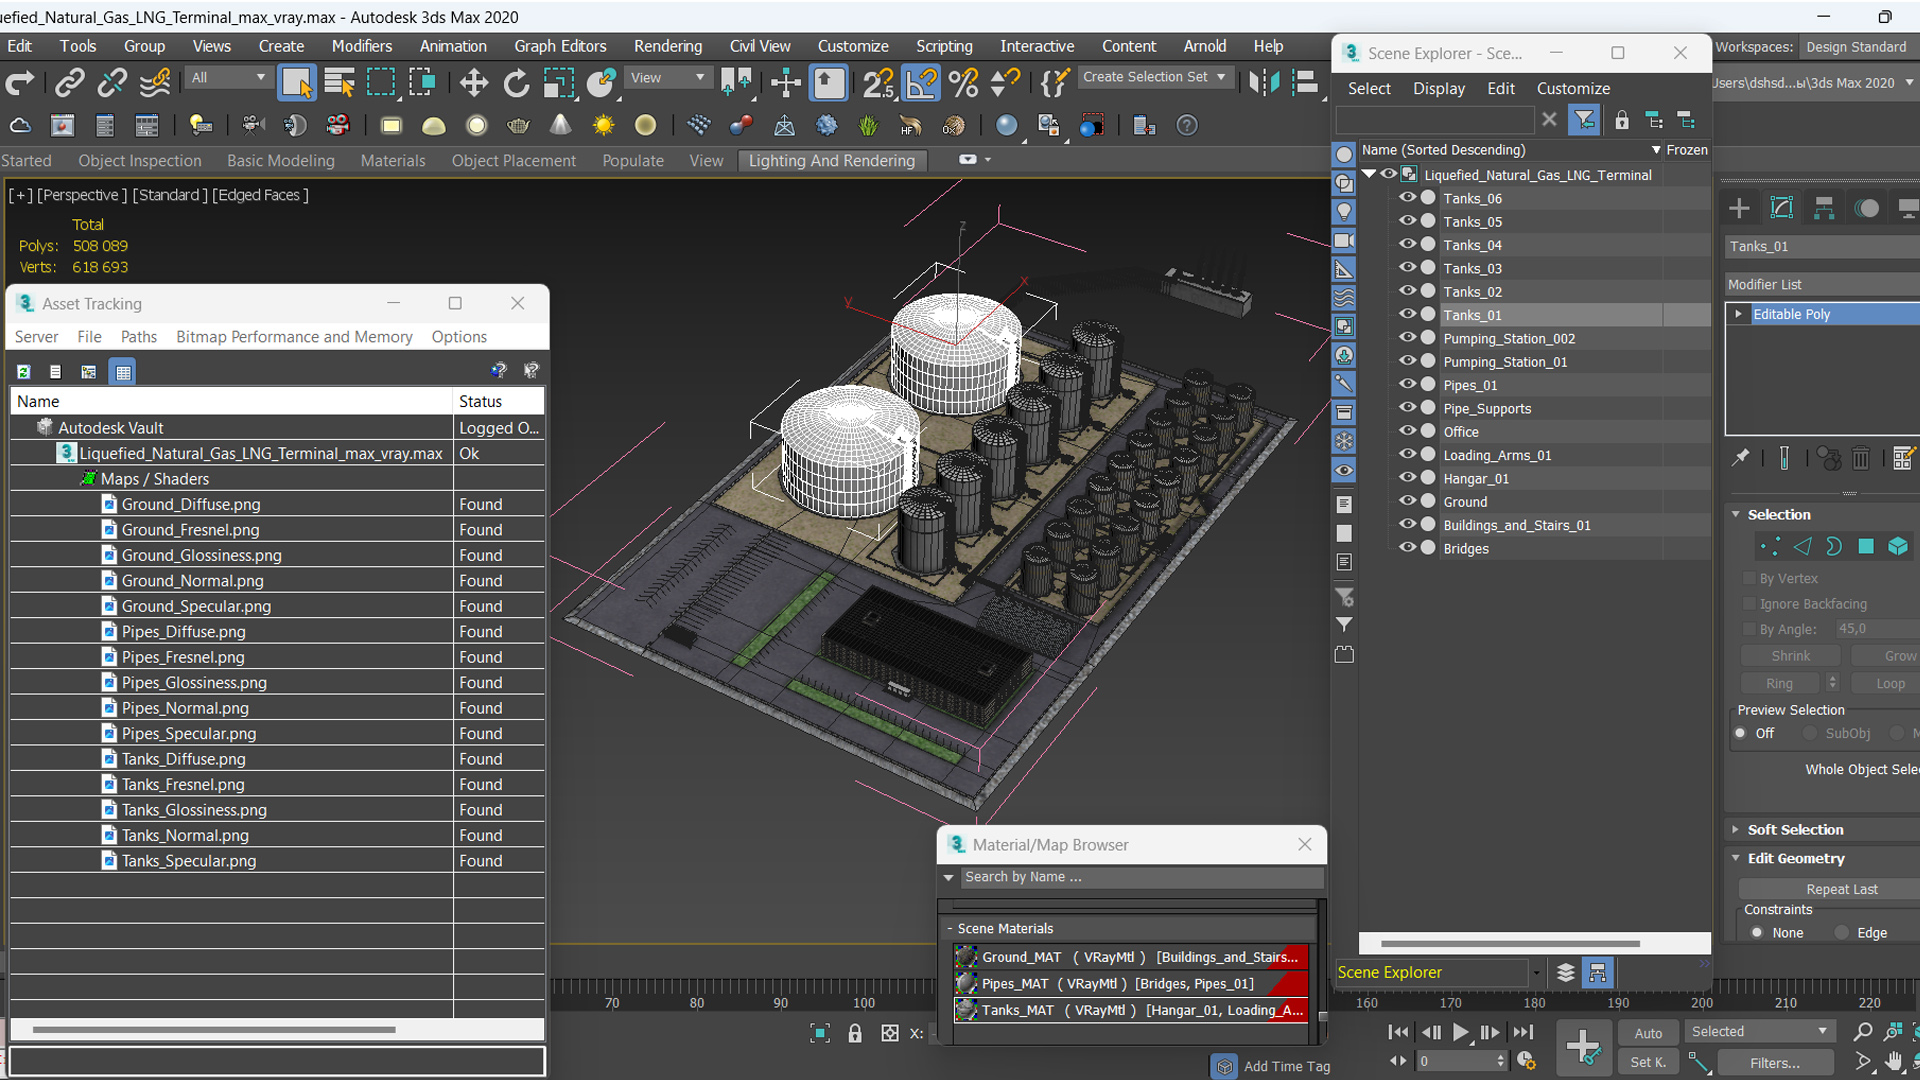Toggle visibility of Office object
This screenshot has width=1920, height=1080.
tap(1407, 431)
